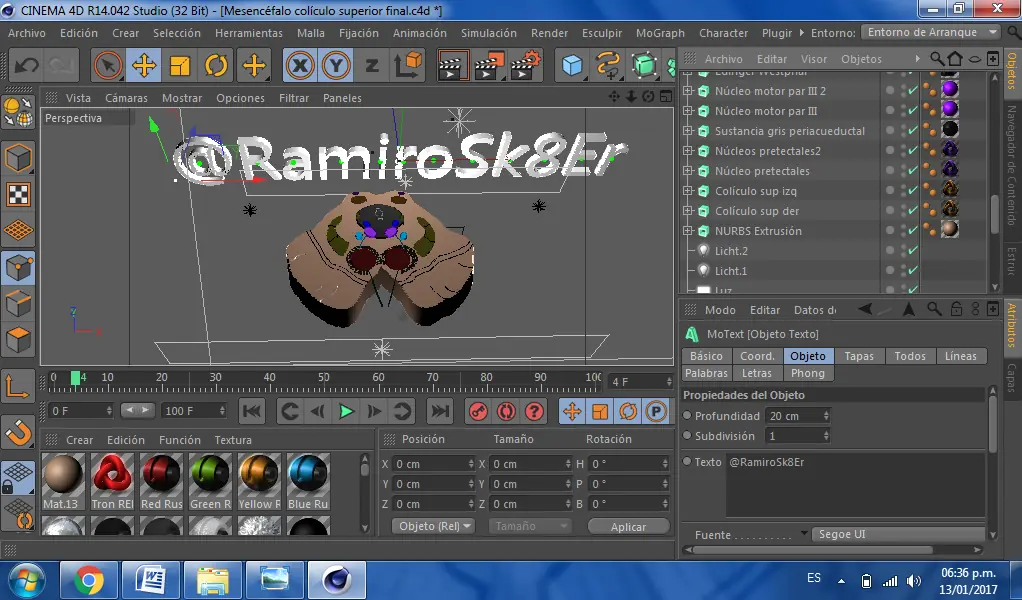Open the Windows Start menu

coord(26,580)
